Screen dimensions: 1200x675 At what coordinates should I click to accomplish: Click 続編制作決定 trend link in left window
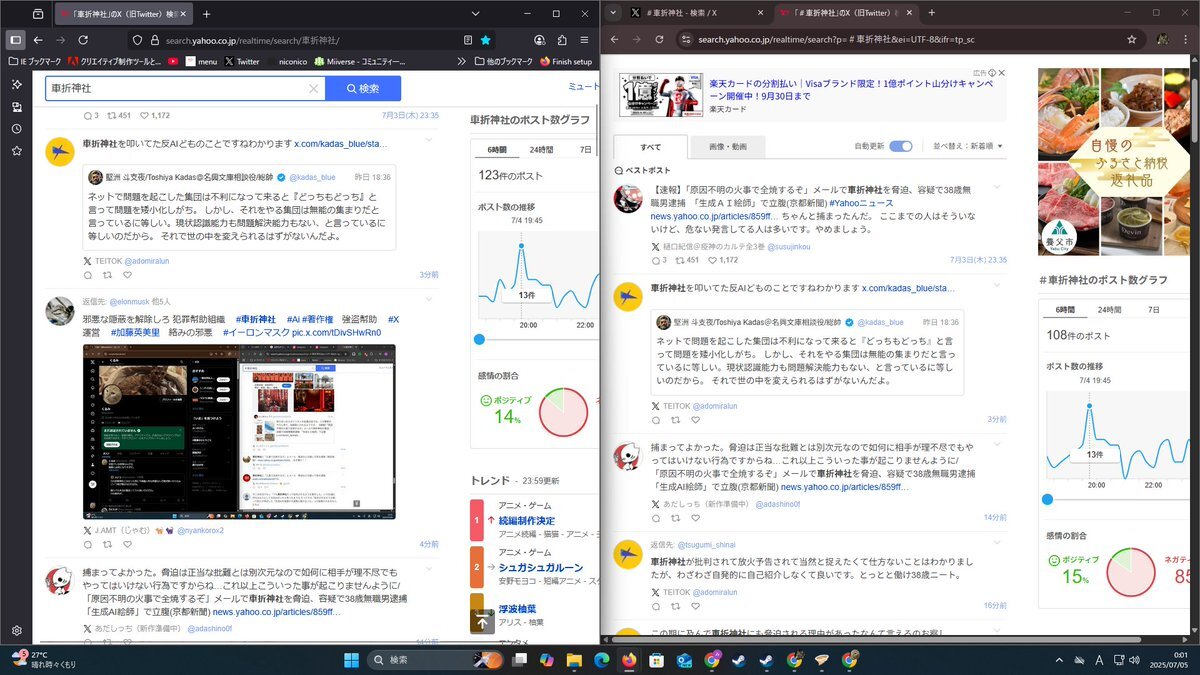pyautogui.click(x=526, y=521)
